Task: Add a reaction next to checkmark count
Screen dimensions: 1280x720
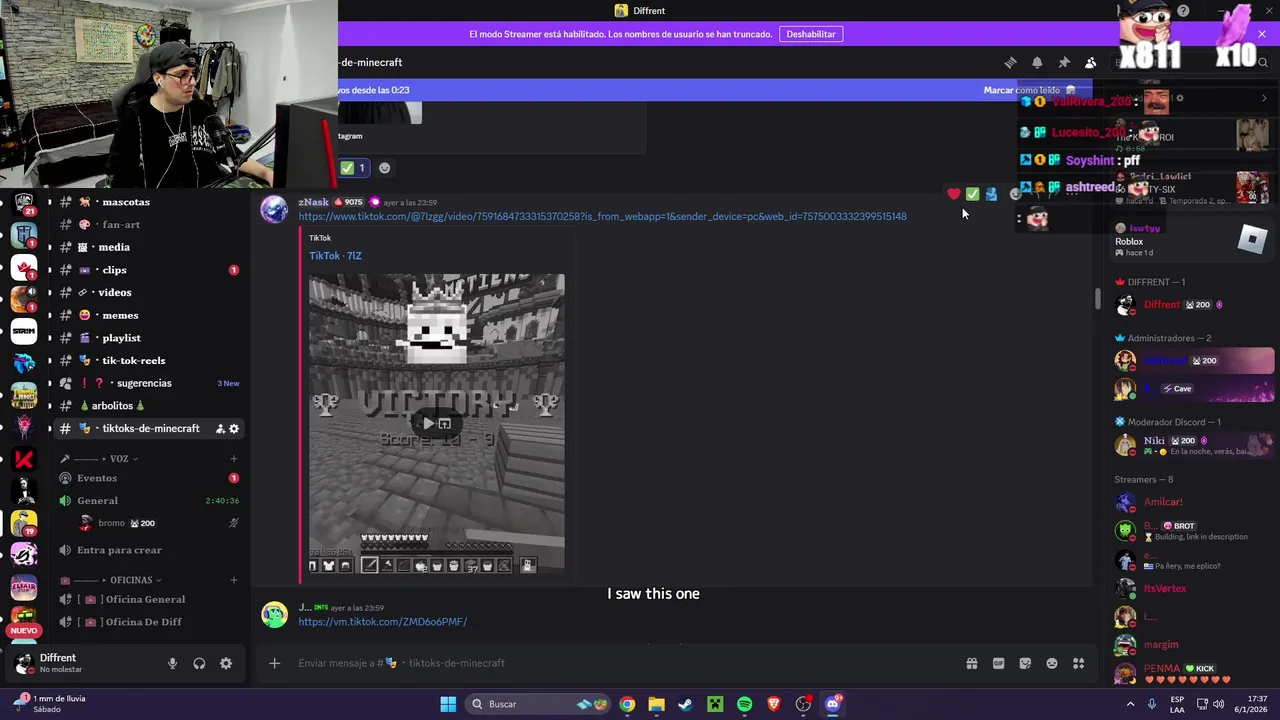Action: [x=385, y=168]
